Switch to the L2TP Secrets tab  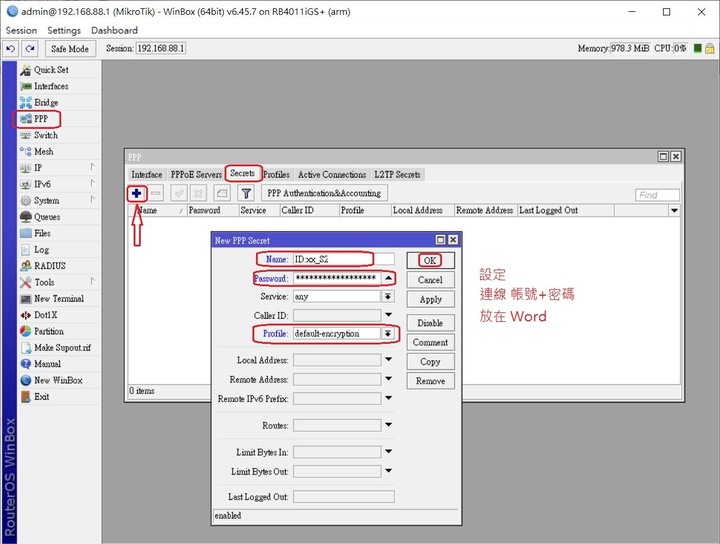coord(397,174)
